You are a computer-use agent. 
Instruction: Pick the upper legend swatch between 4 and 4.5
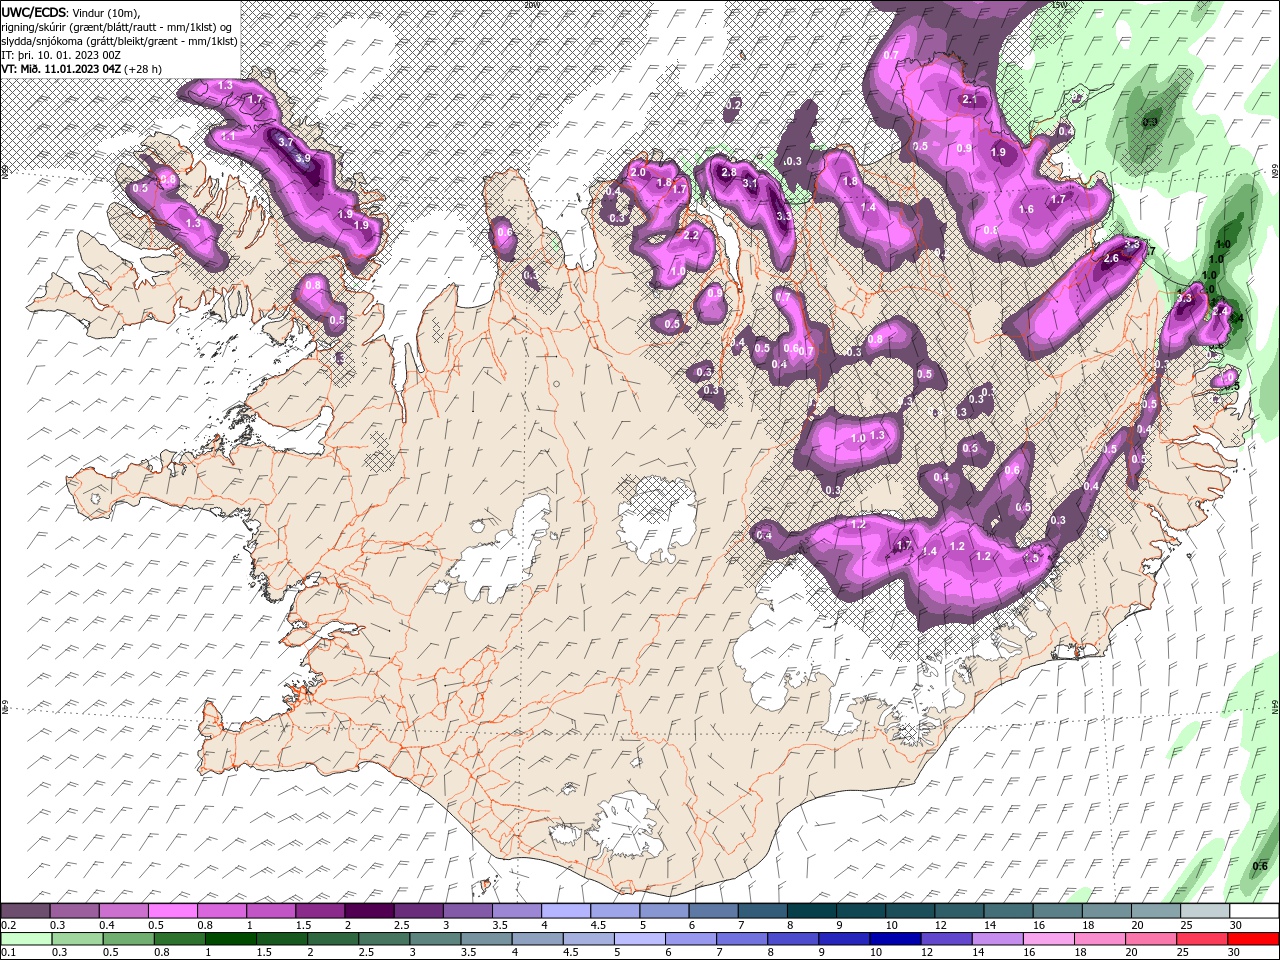[x=566, y=911]
